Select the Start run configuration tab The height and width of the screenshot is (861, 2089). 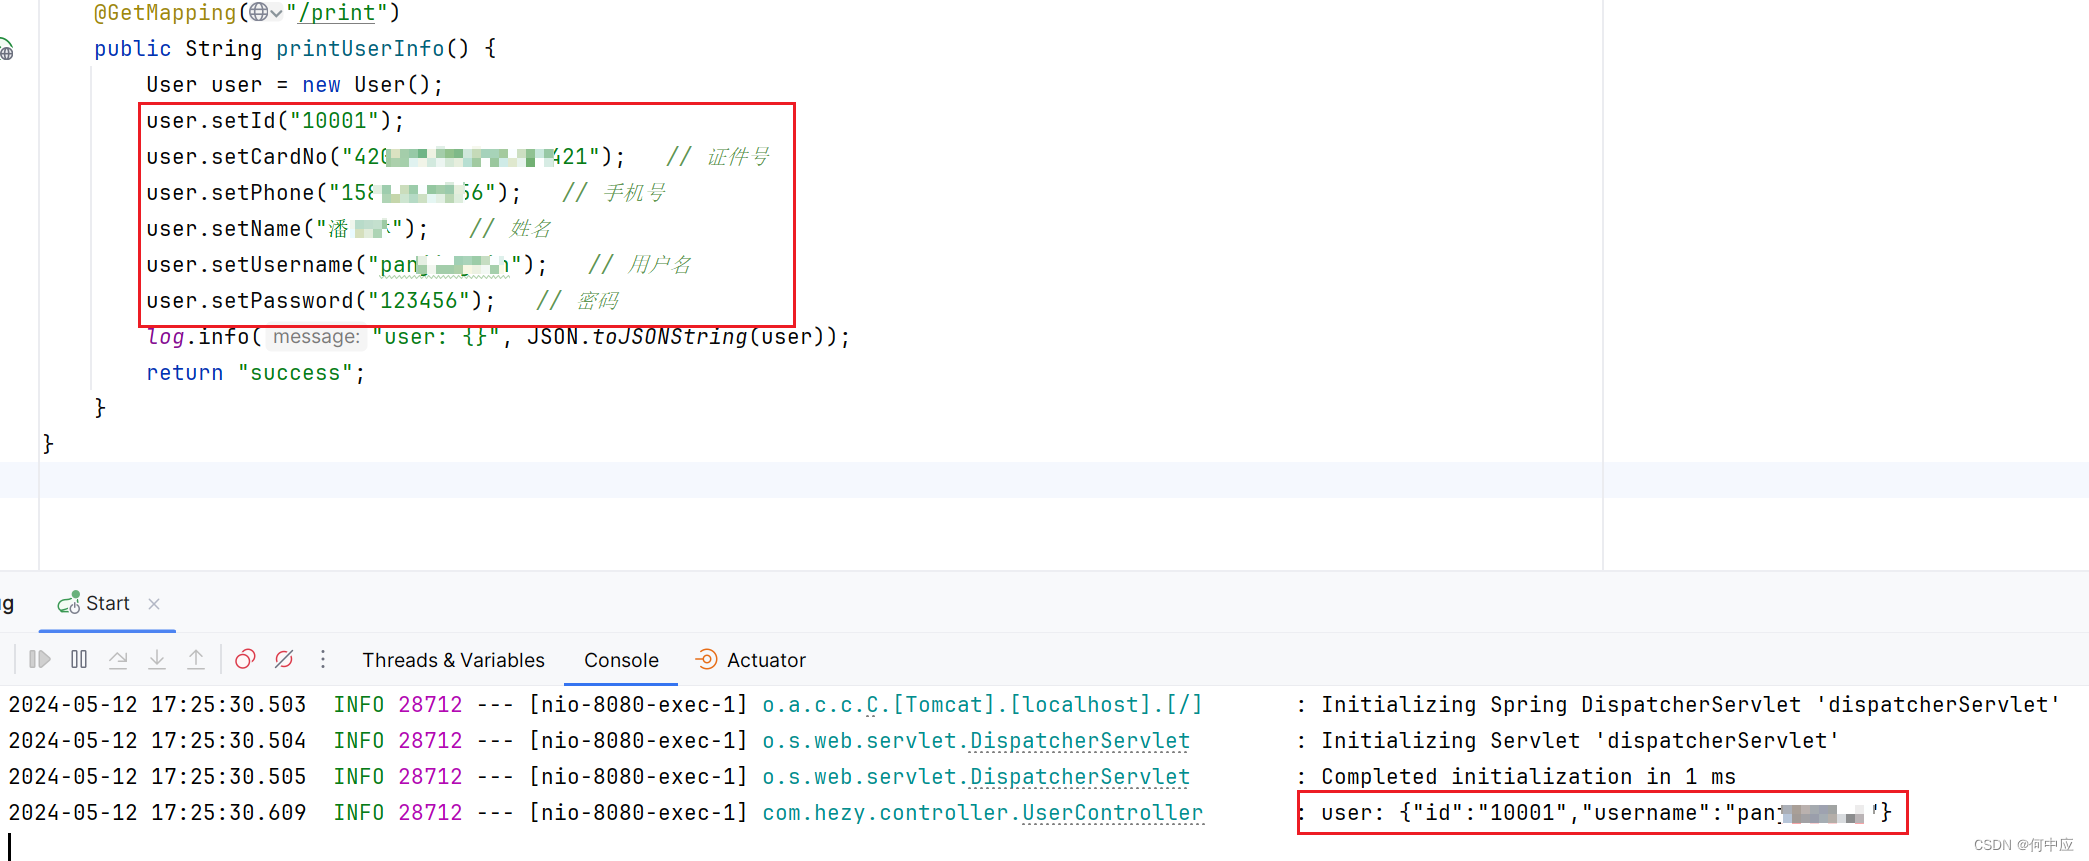107,603
